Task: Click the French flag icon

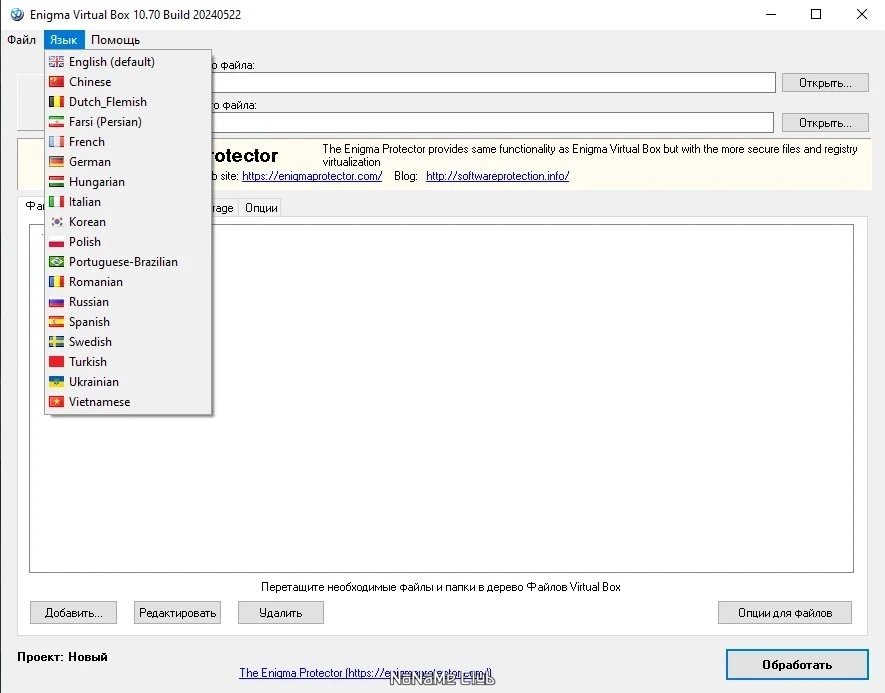Action: pos(56,142)
